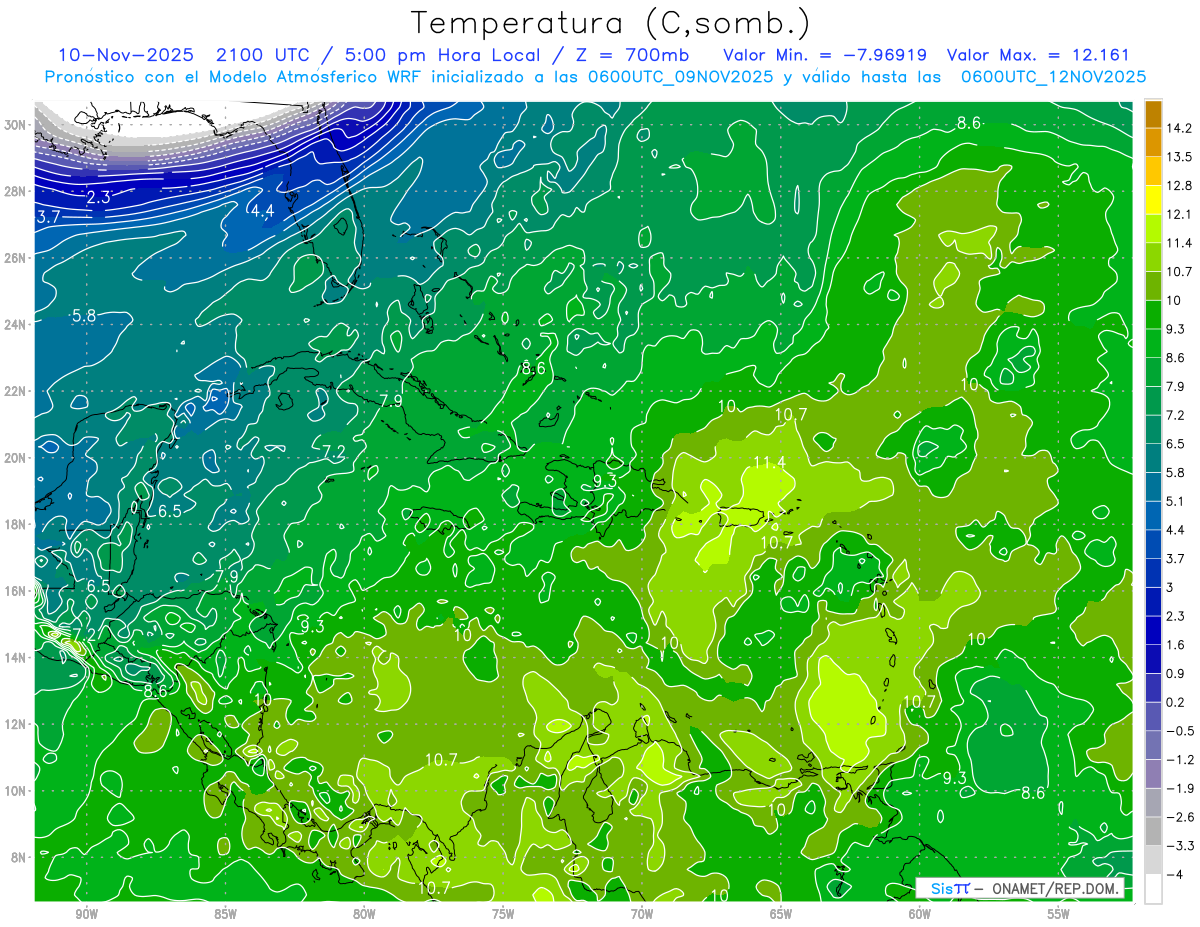Click the "75W" longitude axis label
Viewport: 1200px width, 927px height.
point(503,914)
